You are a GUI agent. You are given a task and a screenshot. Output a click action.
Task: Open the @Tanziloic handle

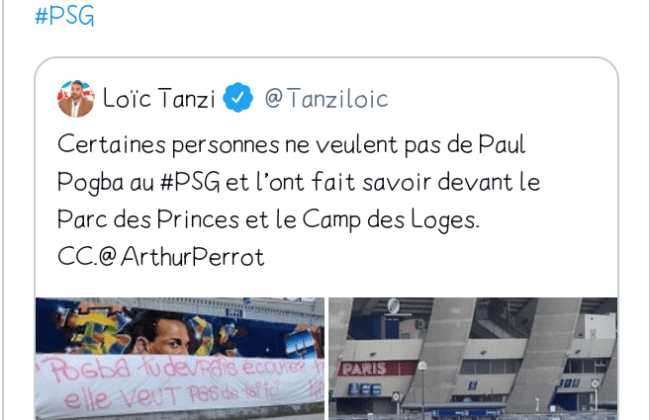coord(326,99)
